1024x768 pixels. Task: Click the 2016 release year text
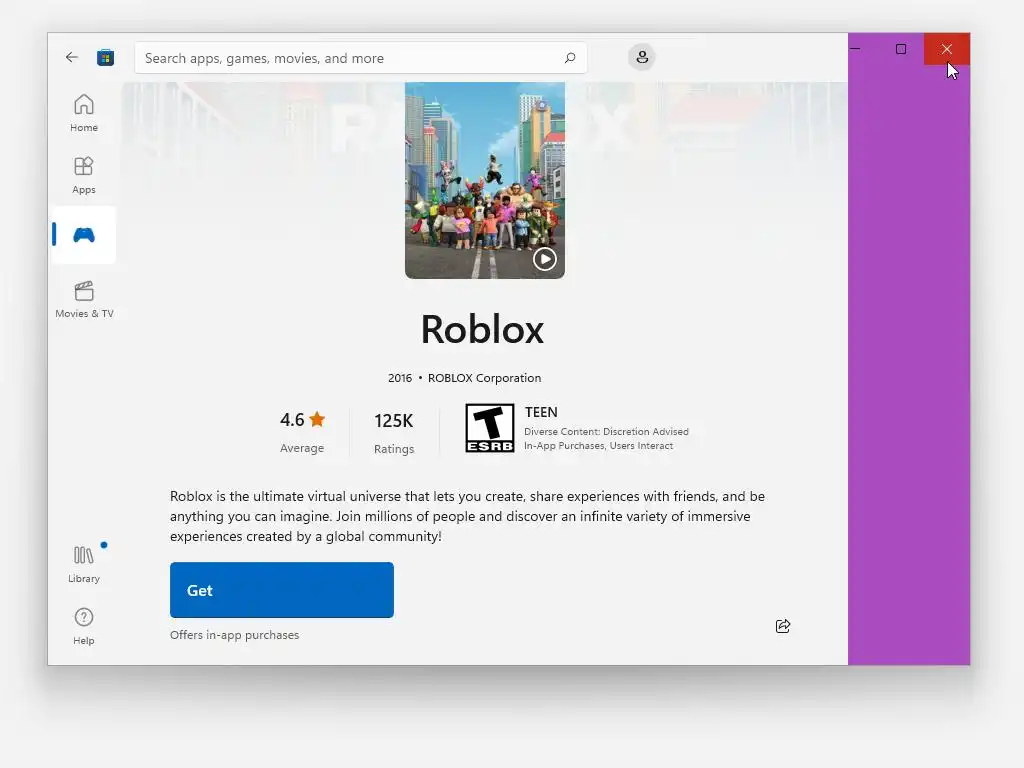pyautogui.click(x=400, y=378)
